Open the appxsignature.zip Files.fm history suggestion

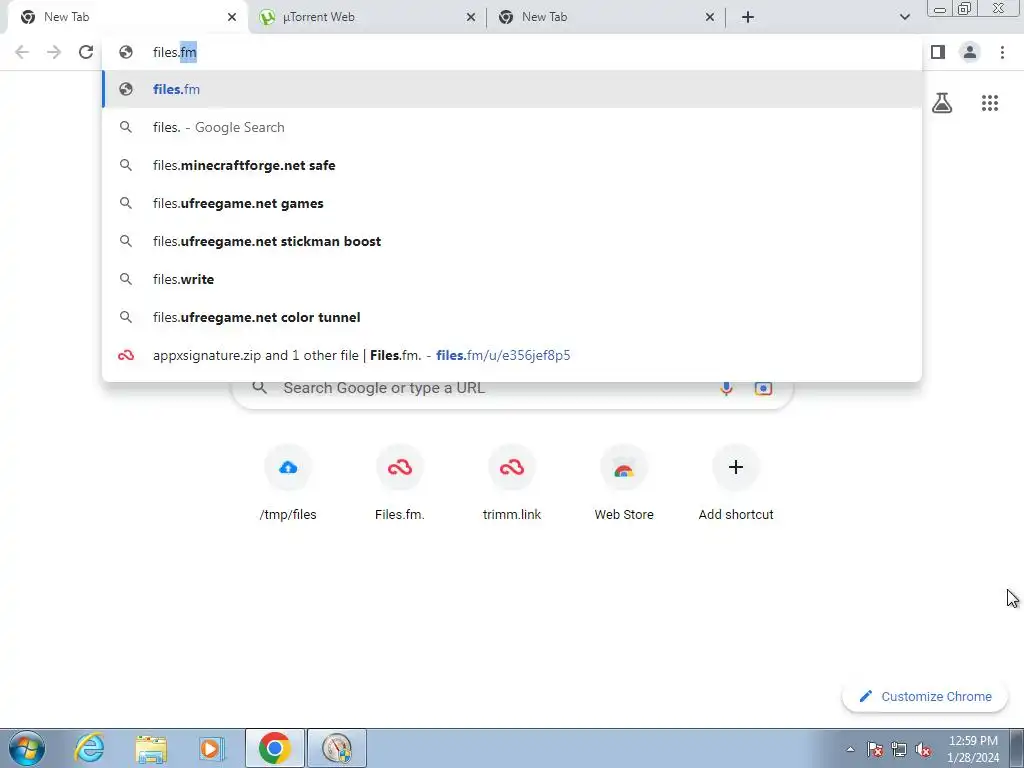point(512,355)
